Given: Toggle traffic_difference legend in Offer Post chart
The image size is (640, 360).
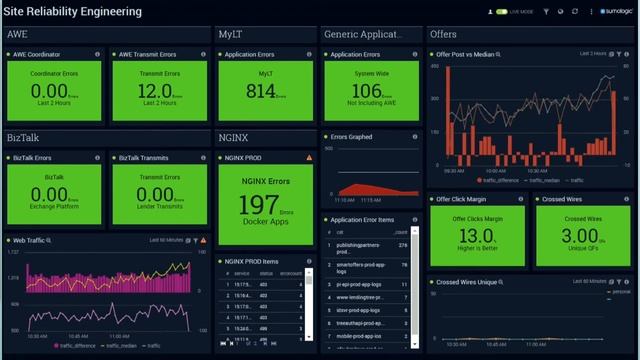Looking at the screenshot, I should (x=498, y=180).
